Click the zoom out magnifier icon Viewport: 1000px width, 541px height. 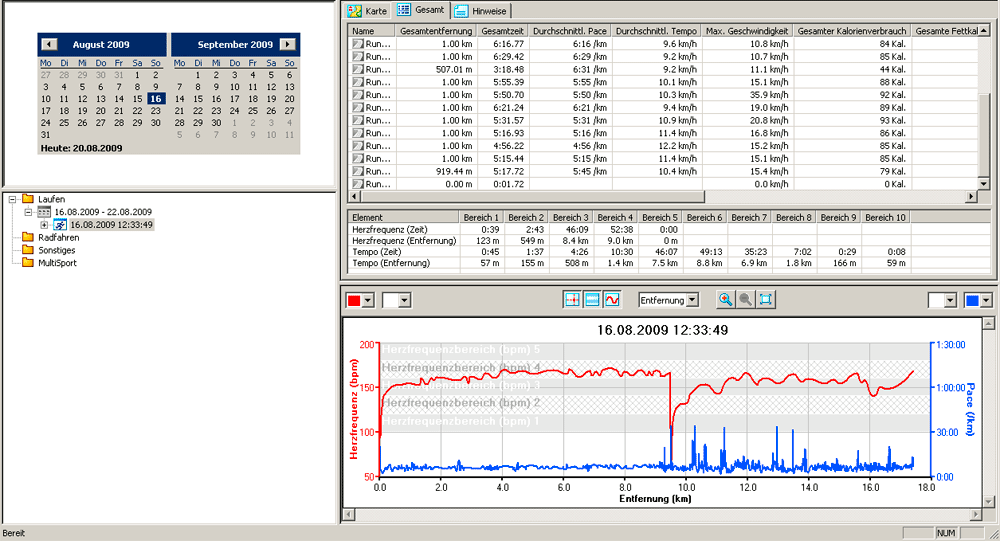coord(745,300)
